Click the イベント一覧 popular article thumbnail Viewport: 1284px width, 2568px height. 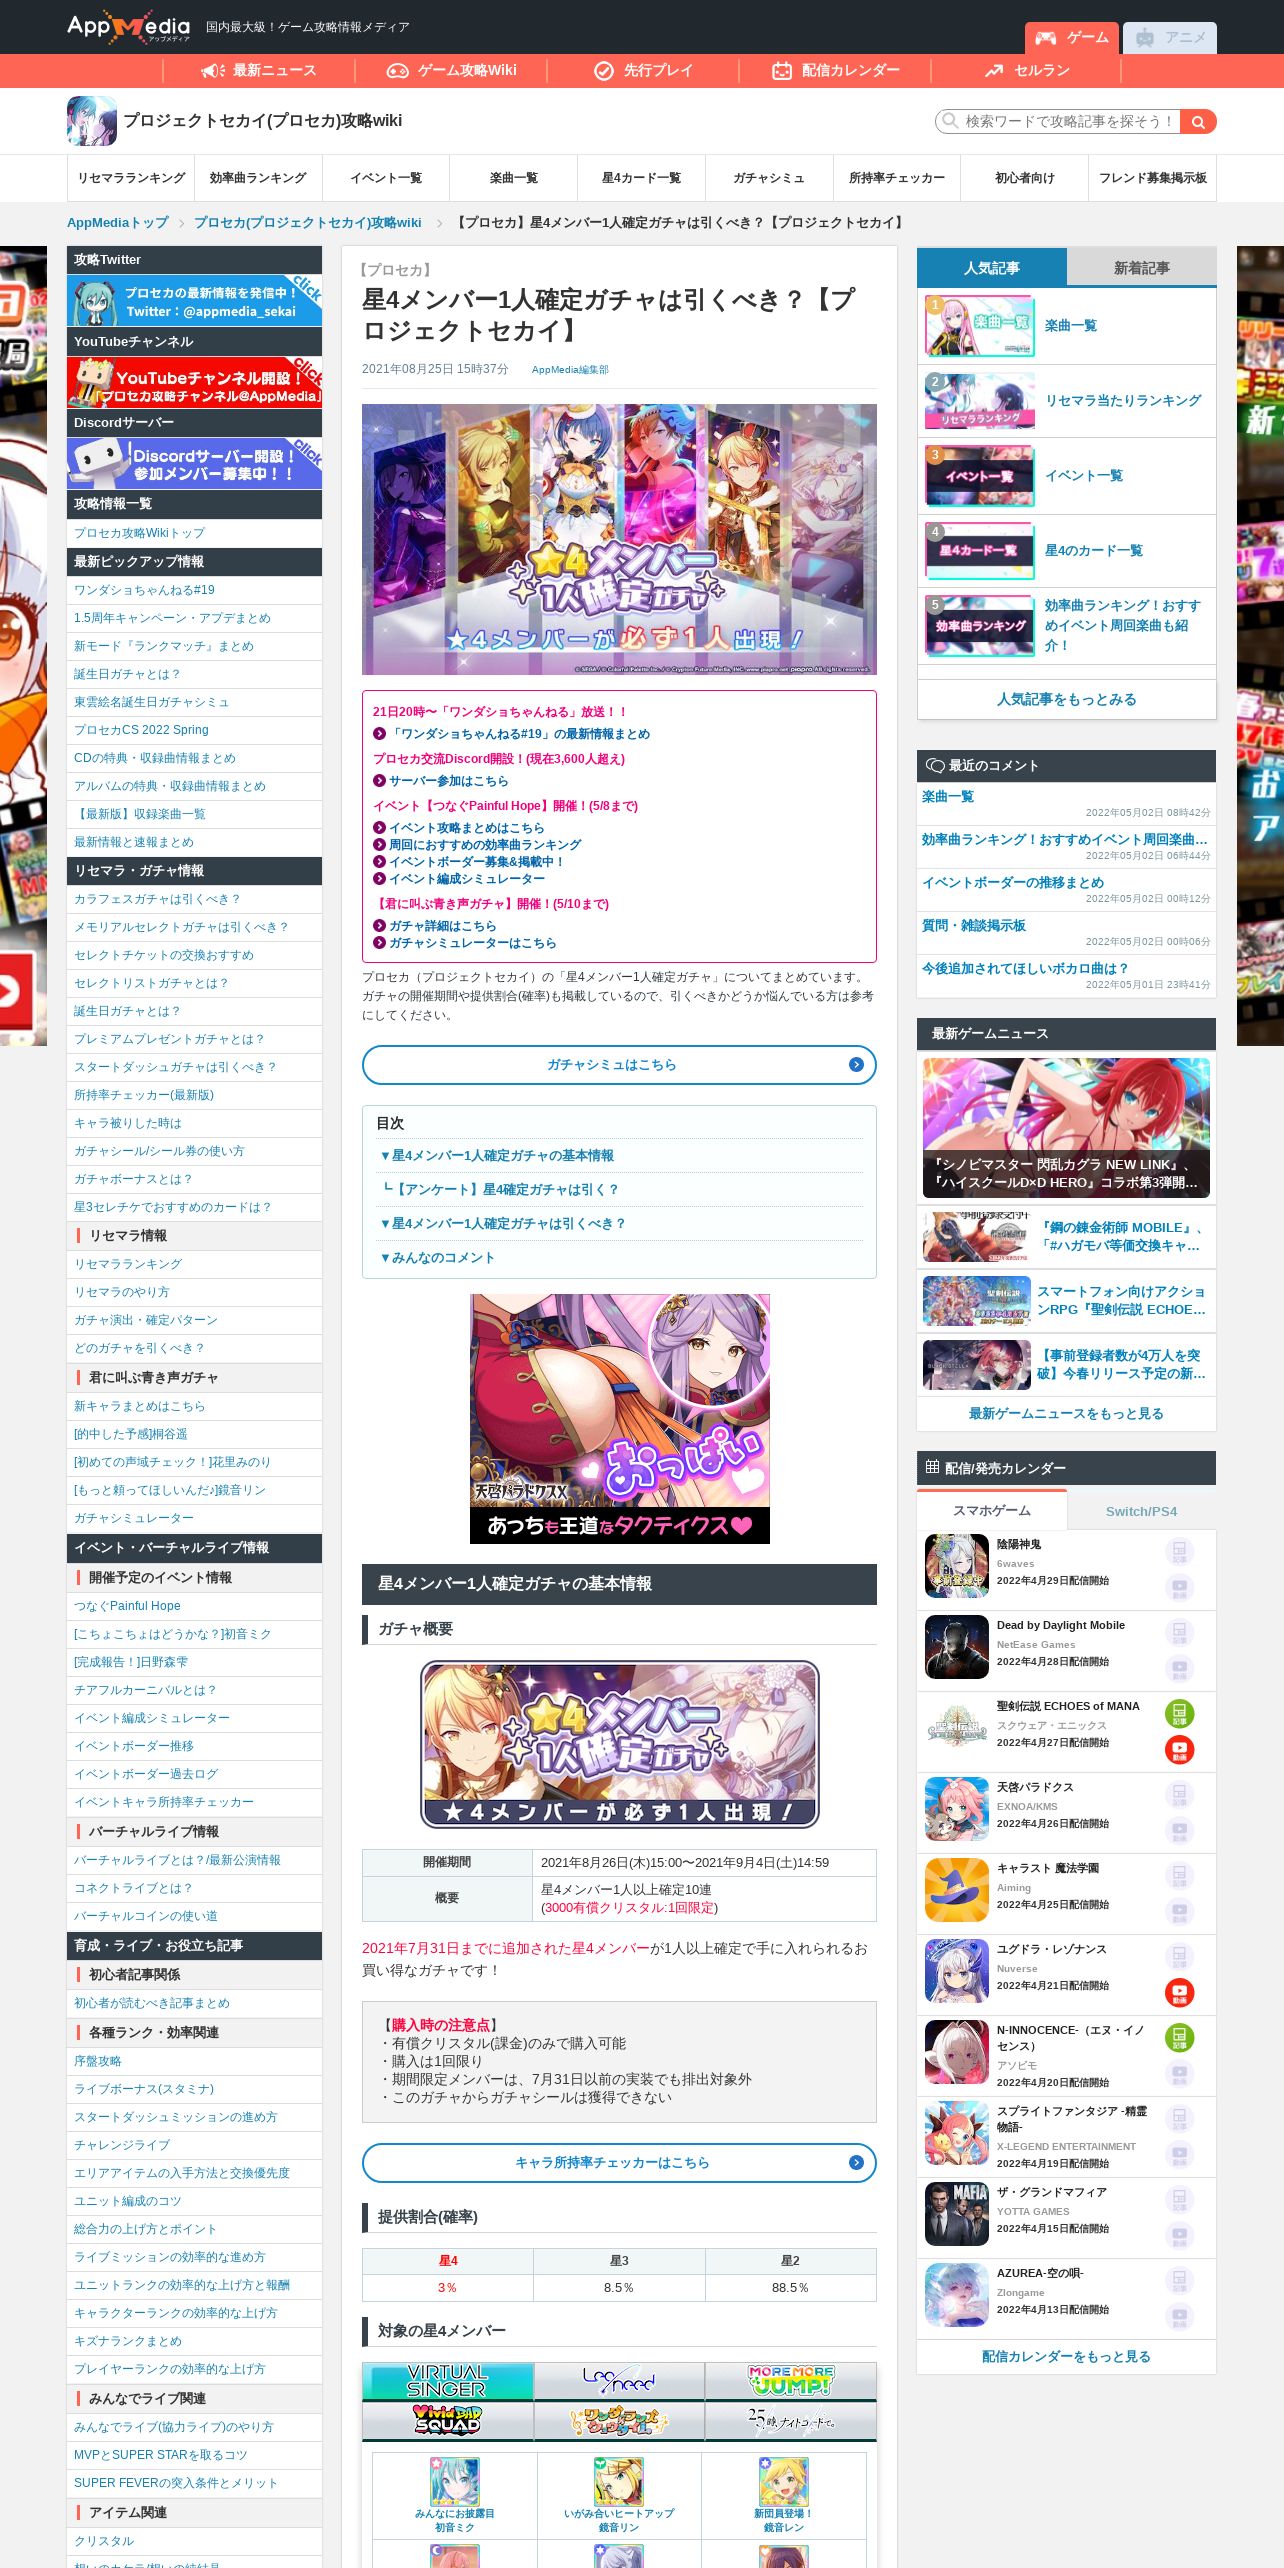tap(980, 476)
